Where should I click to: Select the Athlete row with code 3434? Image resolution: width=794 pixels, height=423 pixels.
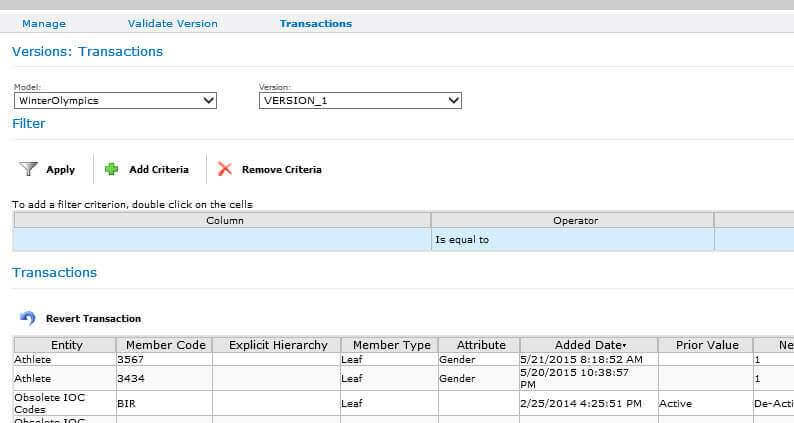pos(404,378)
